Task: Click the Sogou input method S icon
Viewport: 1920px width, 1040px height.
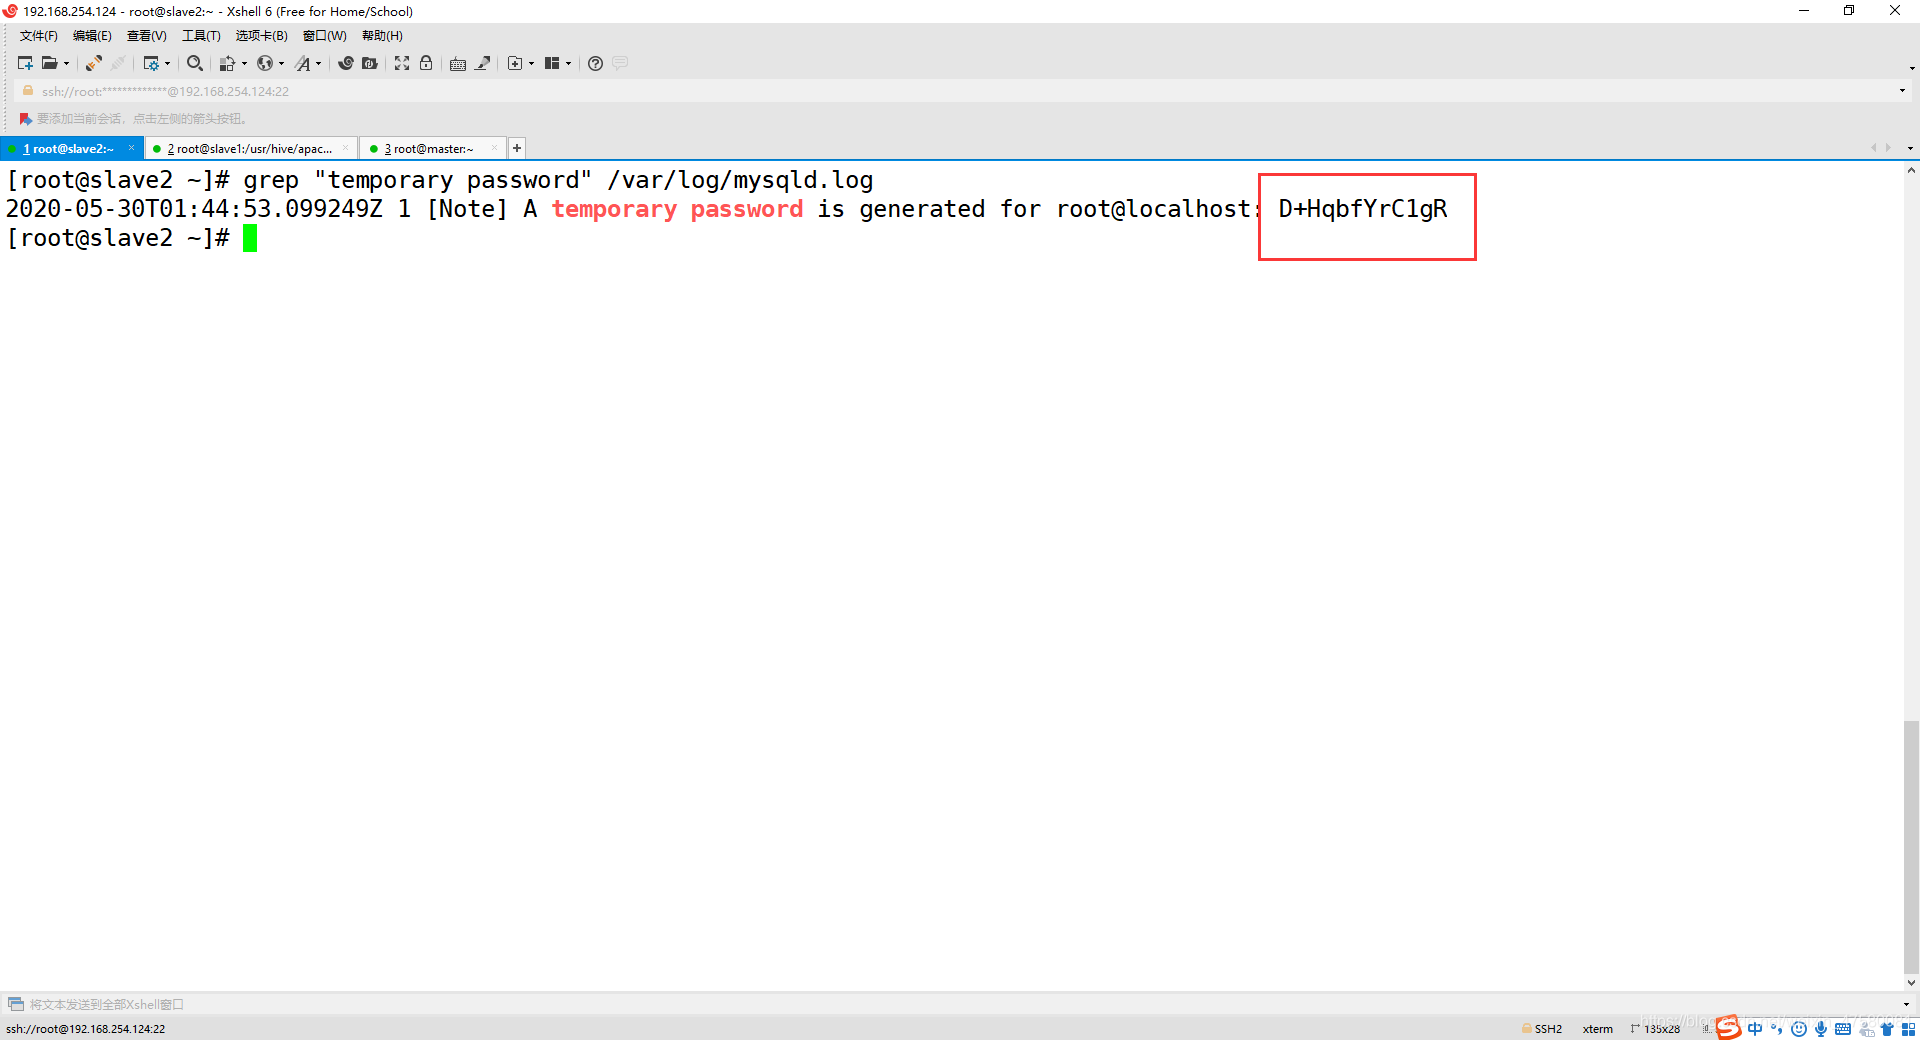Action: pyautogui.click(x=1729, y=1028)
